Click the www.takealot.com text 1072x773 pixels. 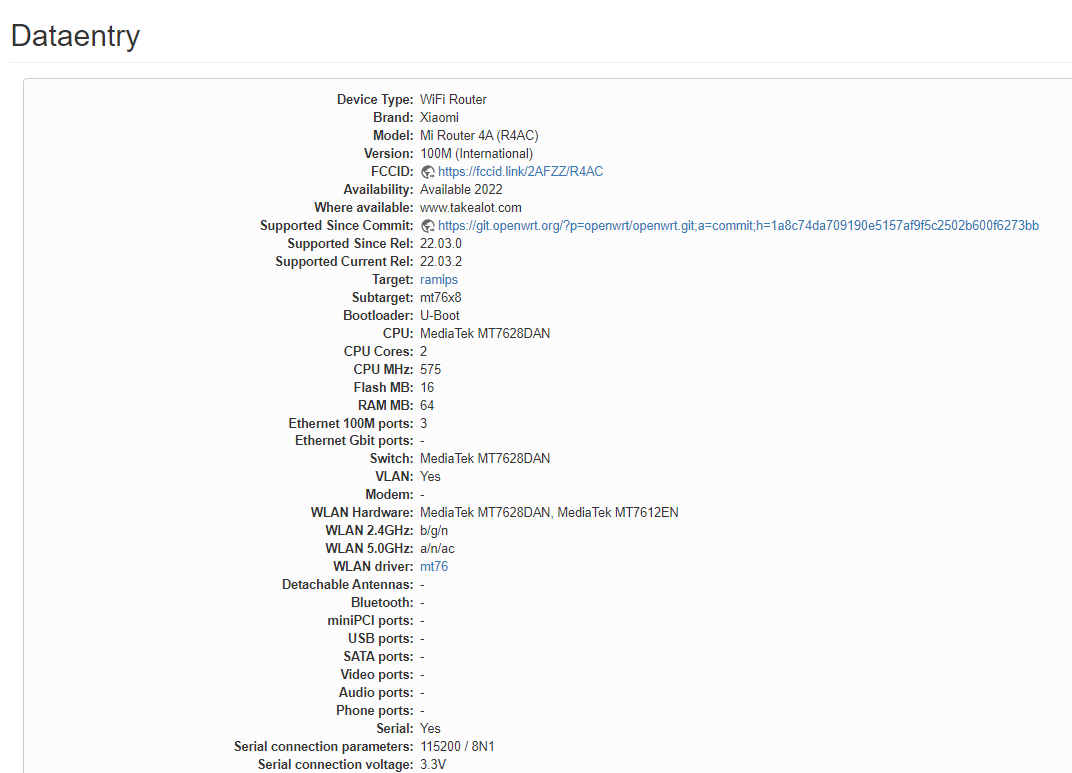pos(470,208)
